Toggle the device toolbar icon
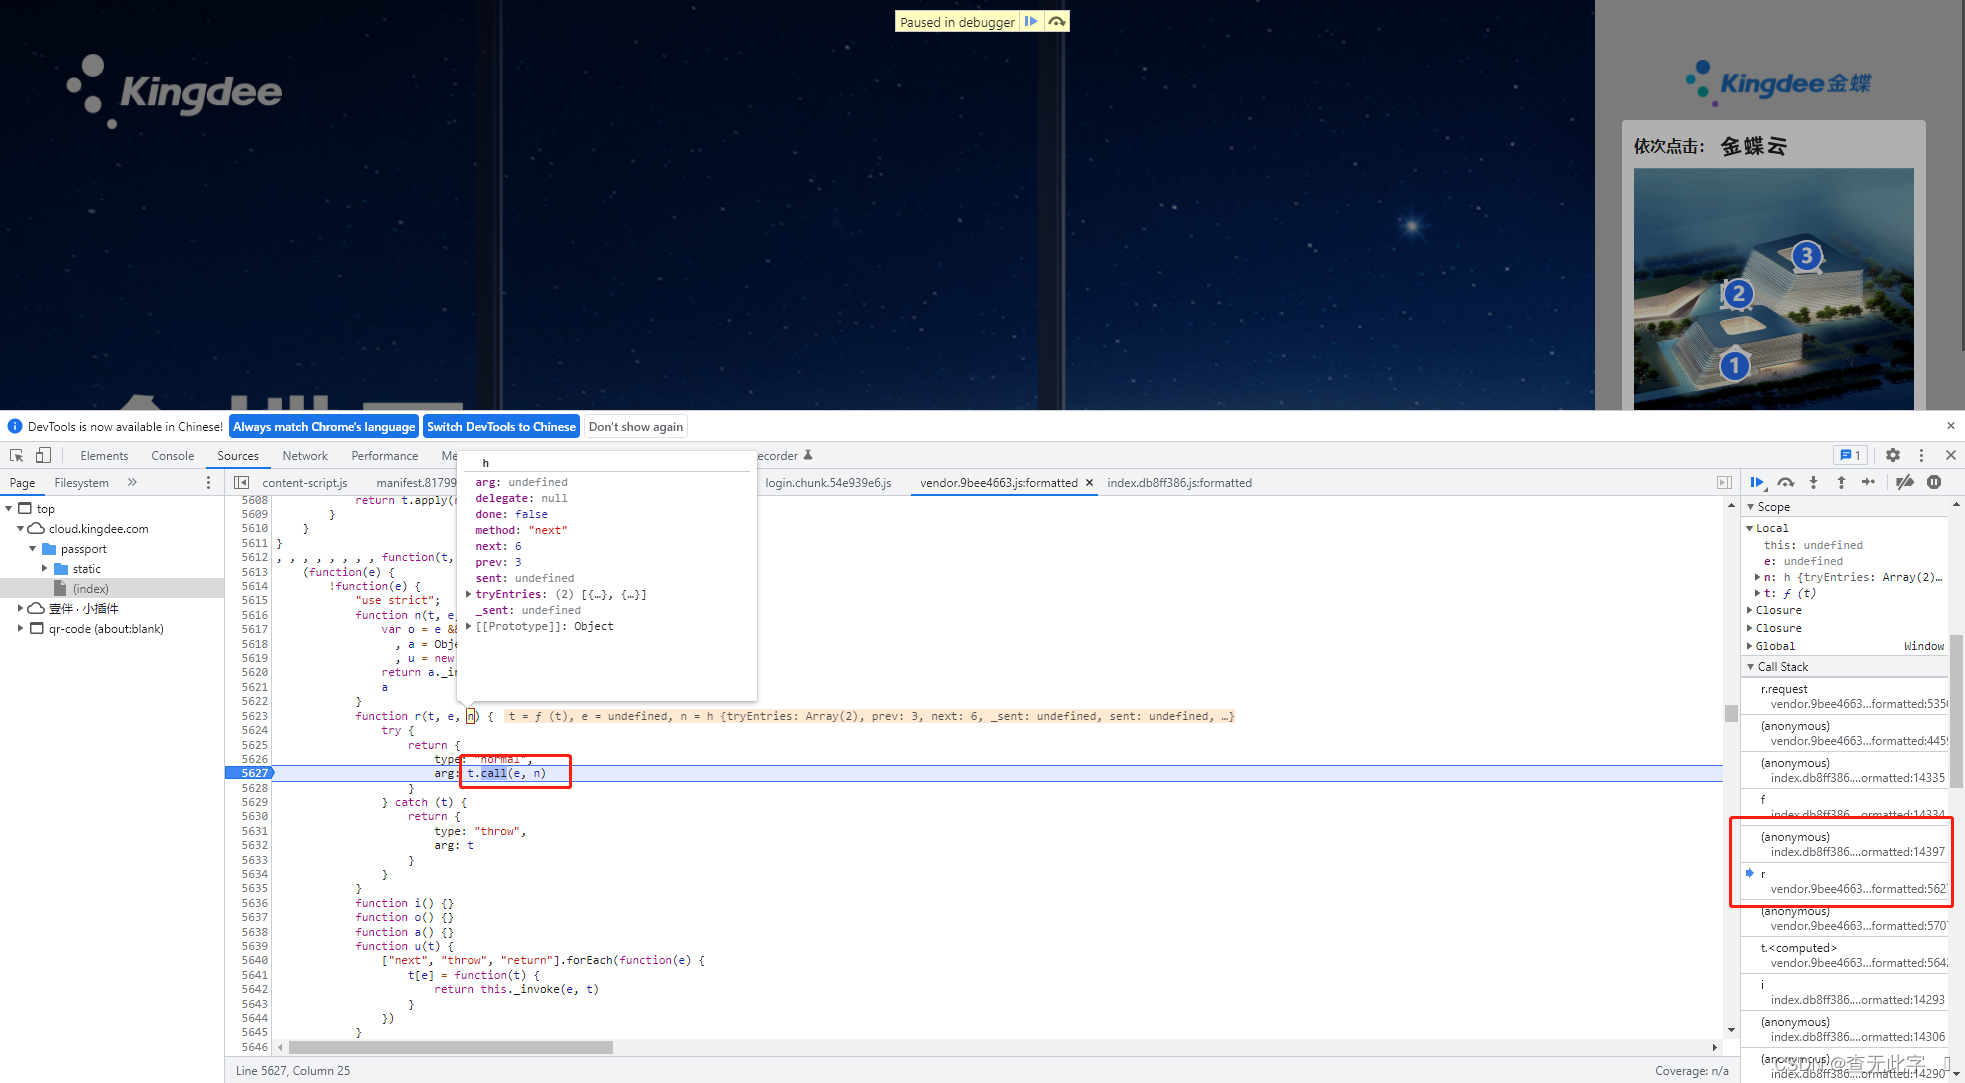1965x1083 pixels. click(x=43, y=455)
